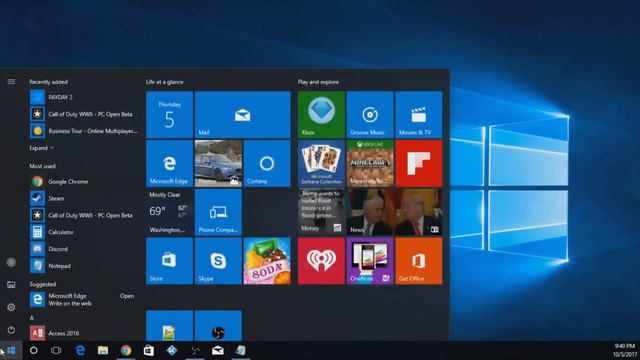Open the Money news tile
The width and height of the screenshot is (640, 360).
(x=321, y=212)
